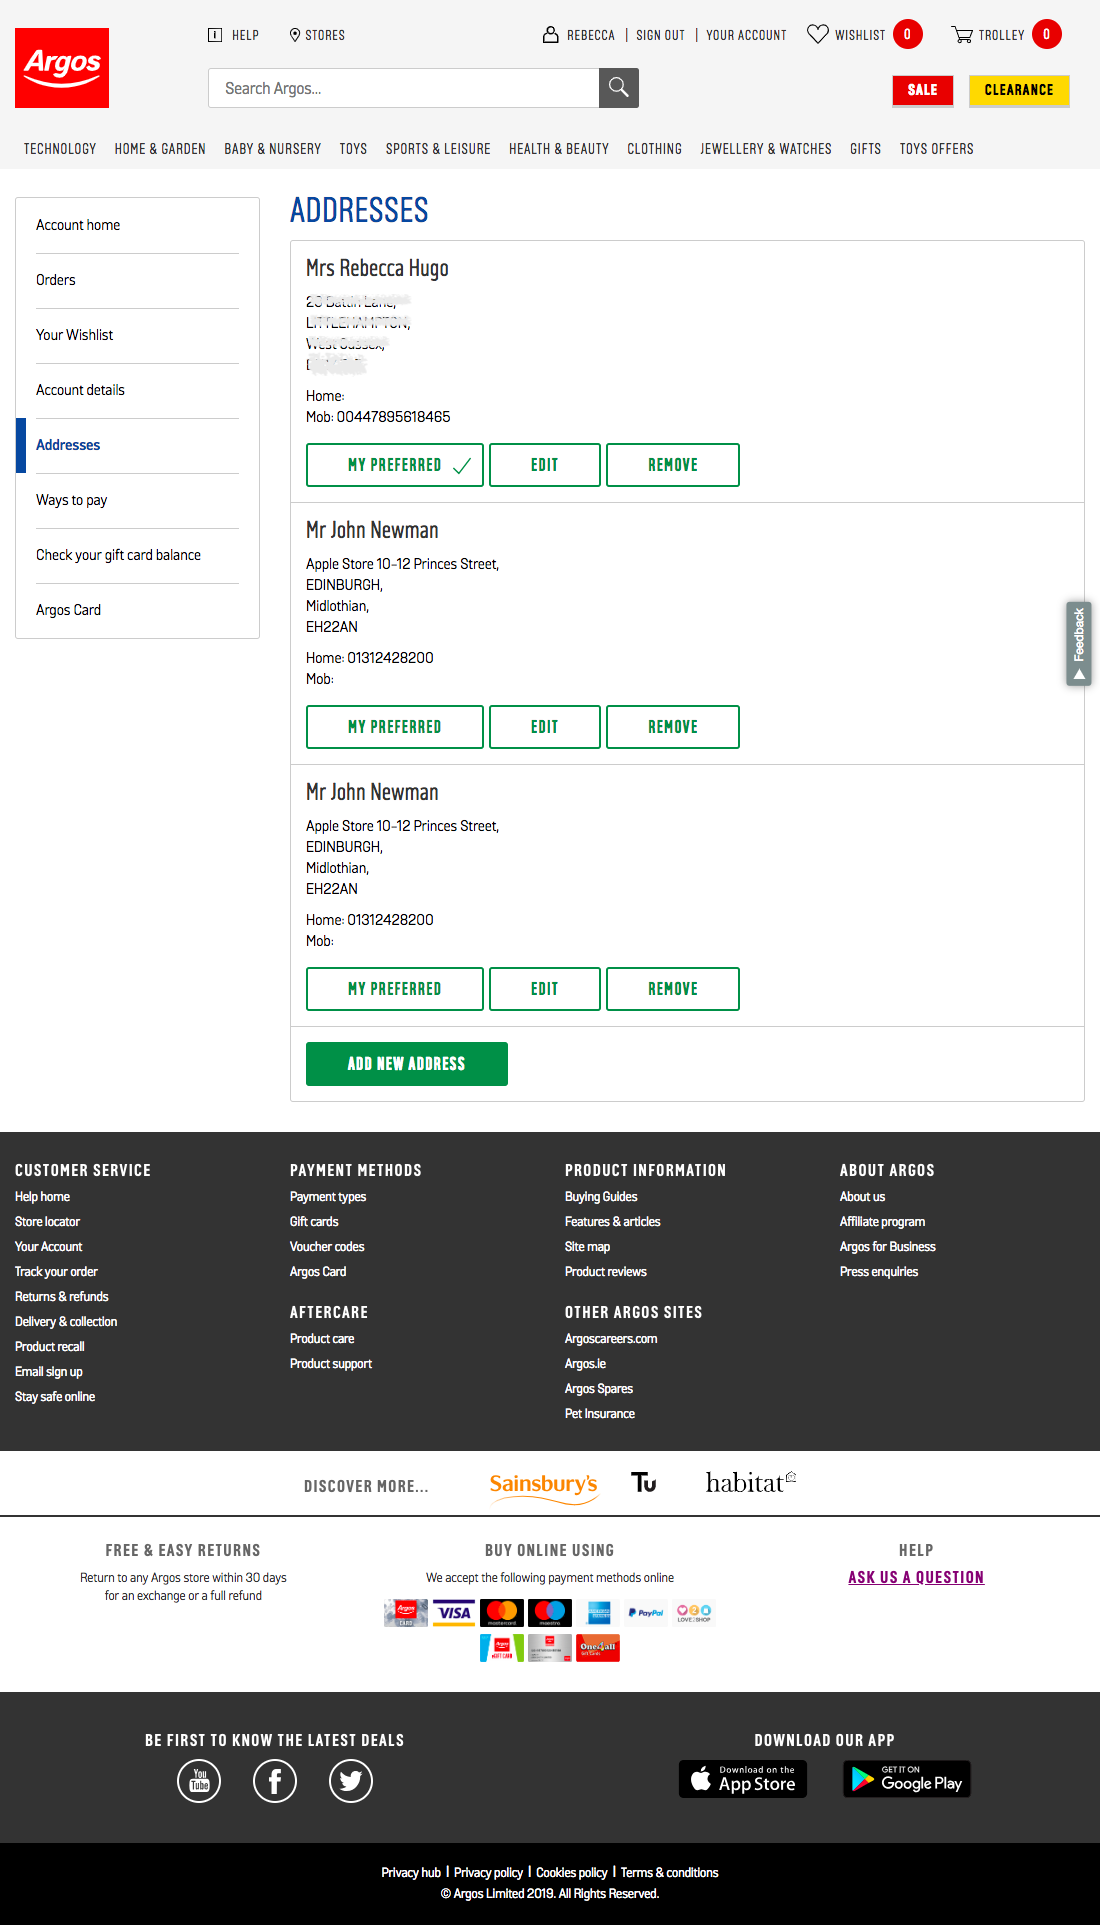
Task: Click the Argos logo
Action: click(x=62, y=68)
